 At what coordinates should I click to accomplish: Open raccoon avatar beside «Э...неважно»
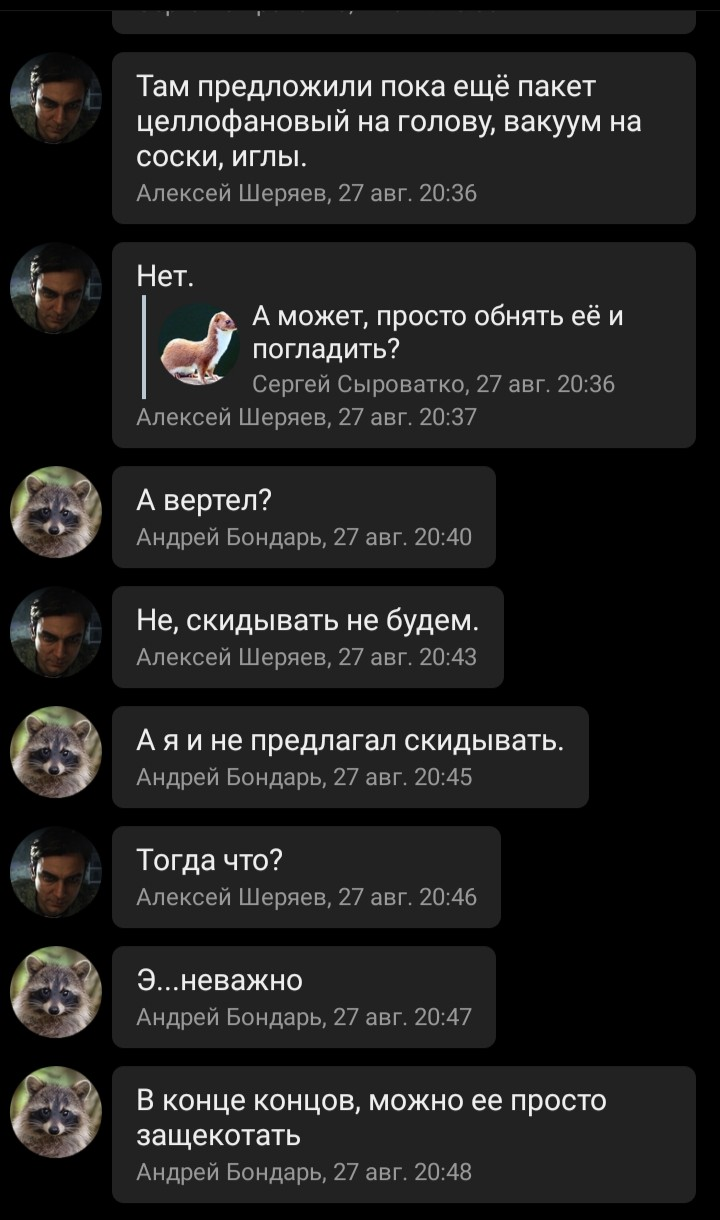[x=56, y=992]
